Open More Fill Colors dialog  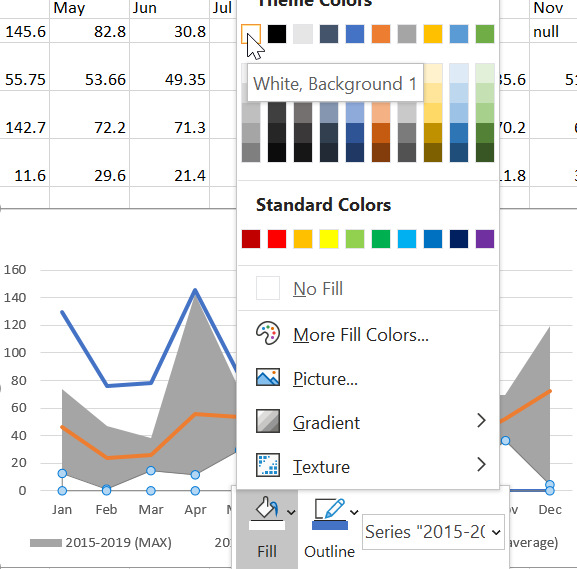368,334
